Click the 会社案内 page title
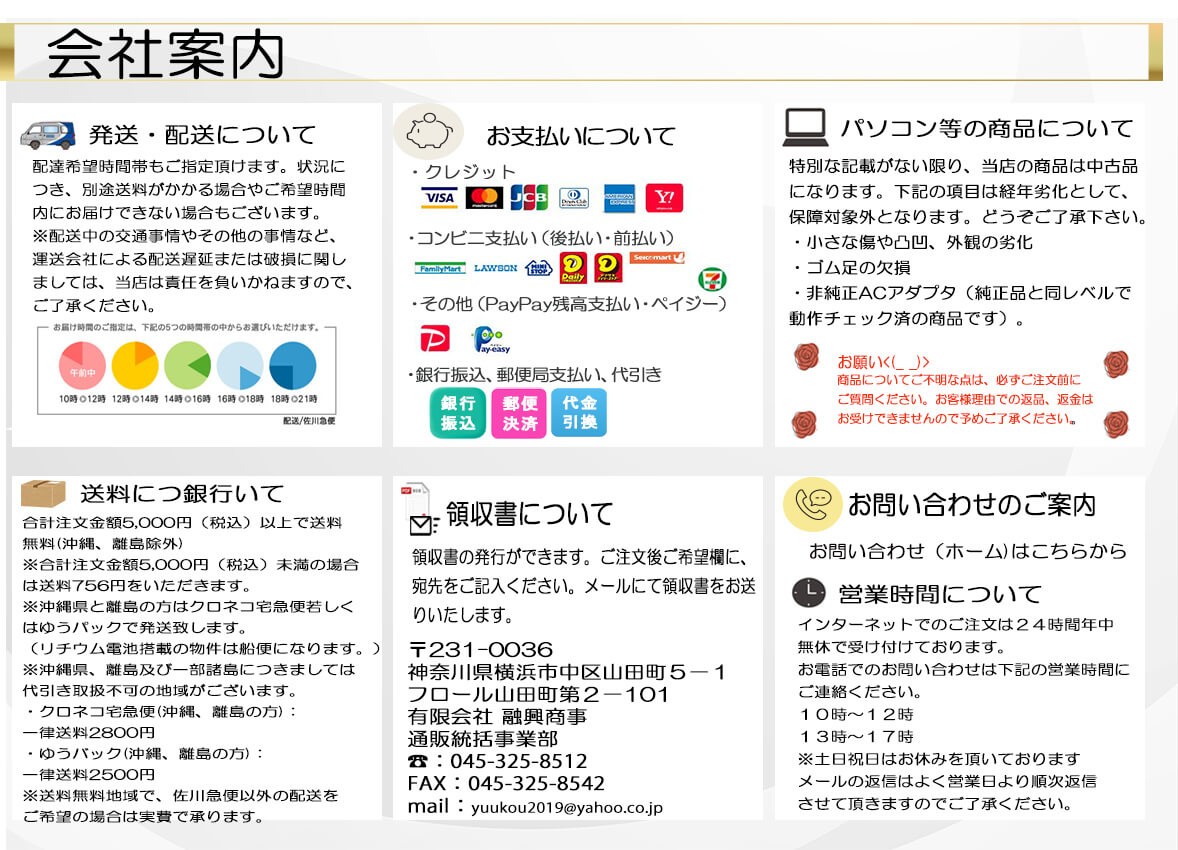This screenshot has width=1178, height=850. (x=166, y=55)
